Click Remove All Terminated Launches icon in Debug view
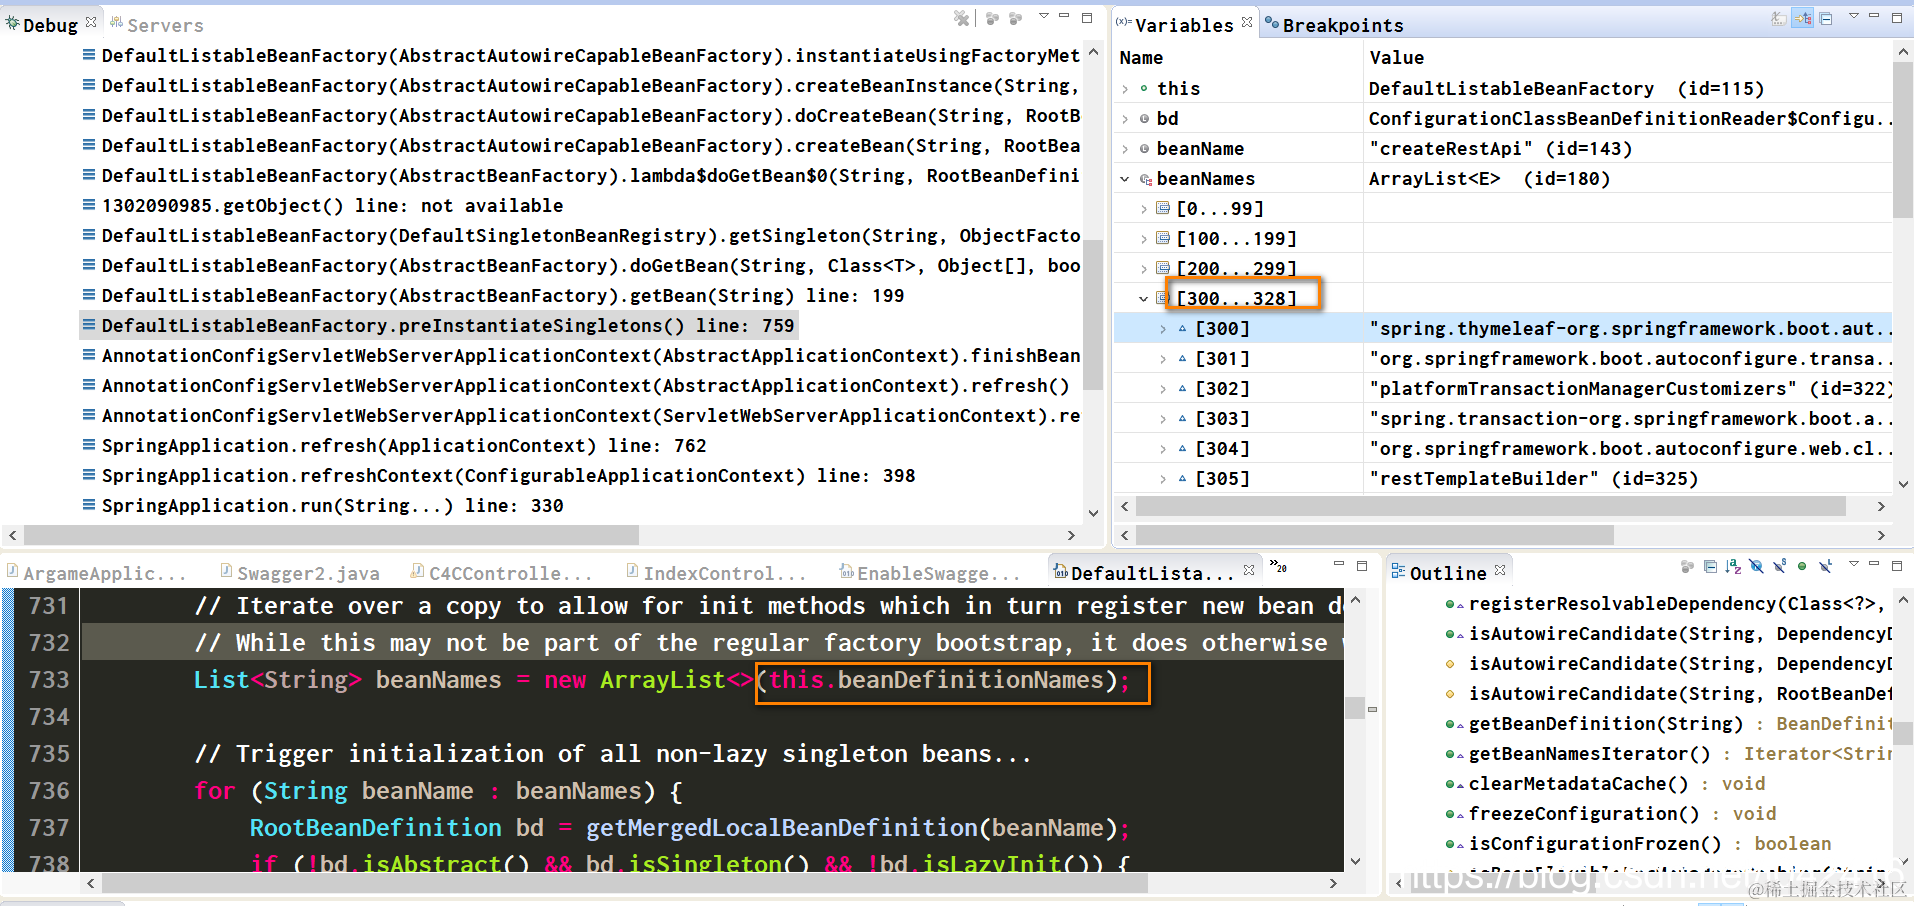The image size is (1914, 906). (962, 18)
